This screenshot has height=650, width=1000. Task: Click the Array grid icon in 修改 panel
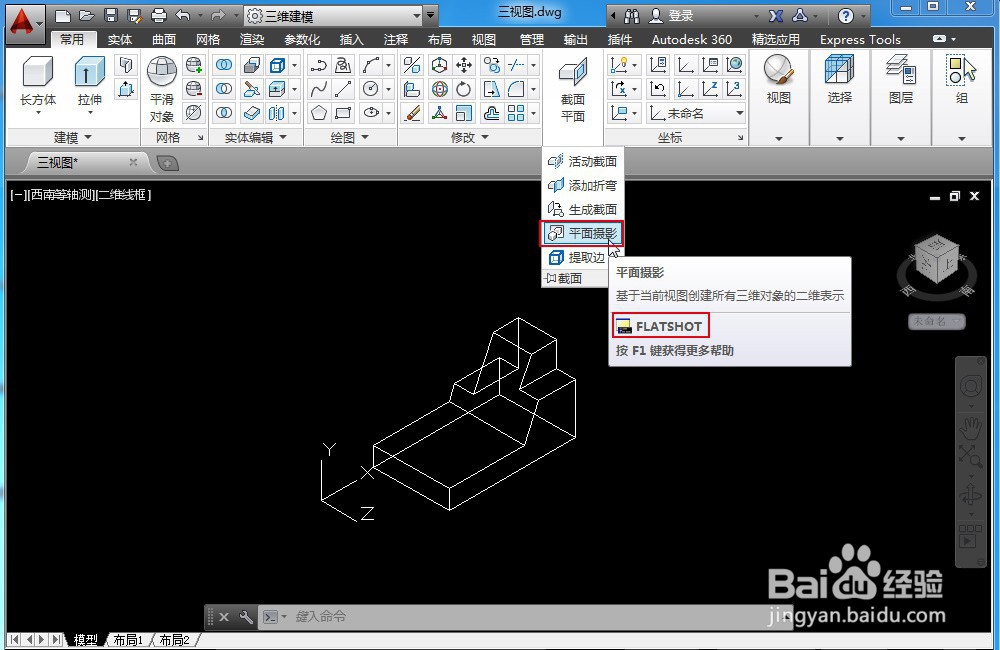(x=516, y=114)
